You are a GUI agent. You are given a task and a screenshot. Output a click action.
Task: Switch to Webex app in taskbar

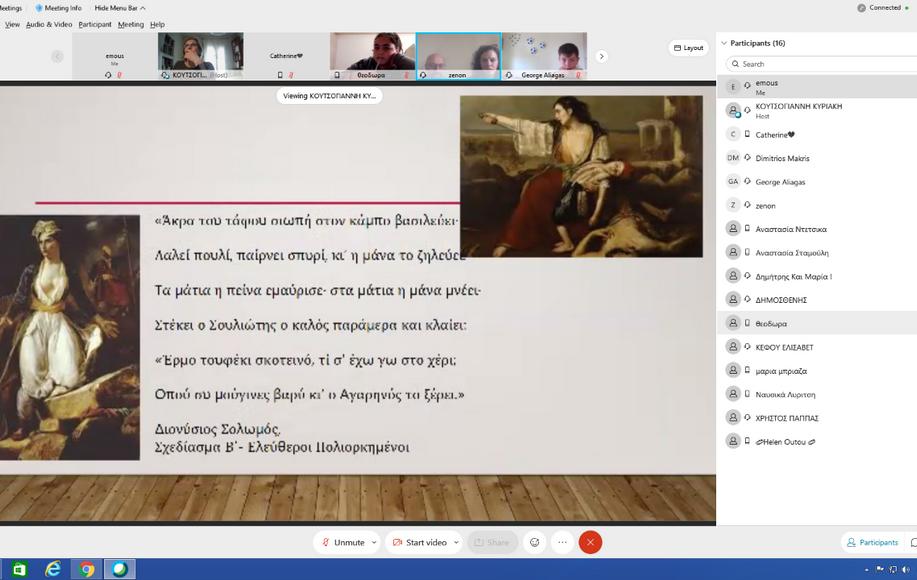120,569
